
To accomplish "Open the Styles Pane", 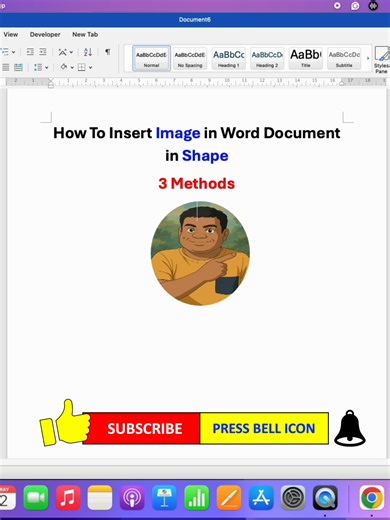I will [382, 60].
